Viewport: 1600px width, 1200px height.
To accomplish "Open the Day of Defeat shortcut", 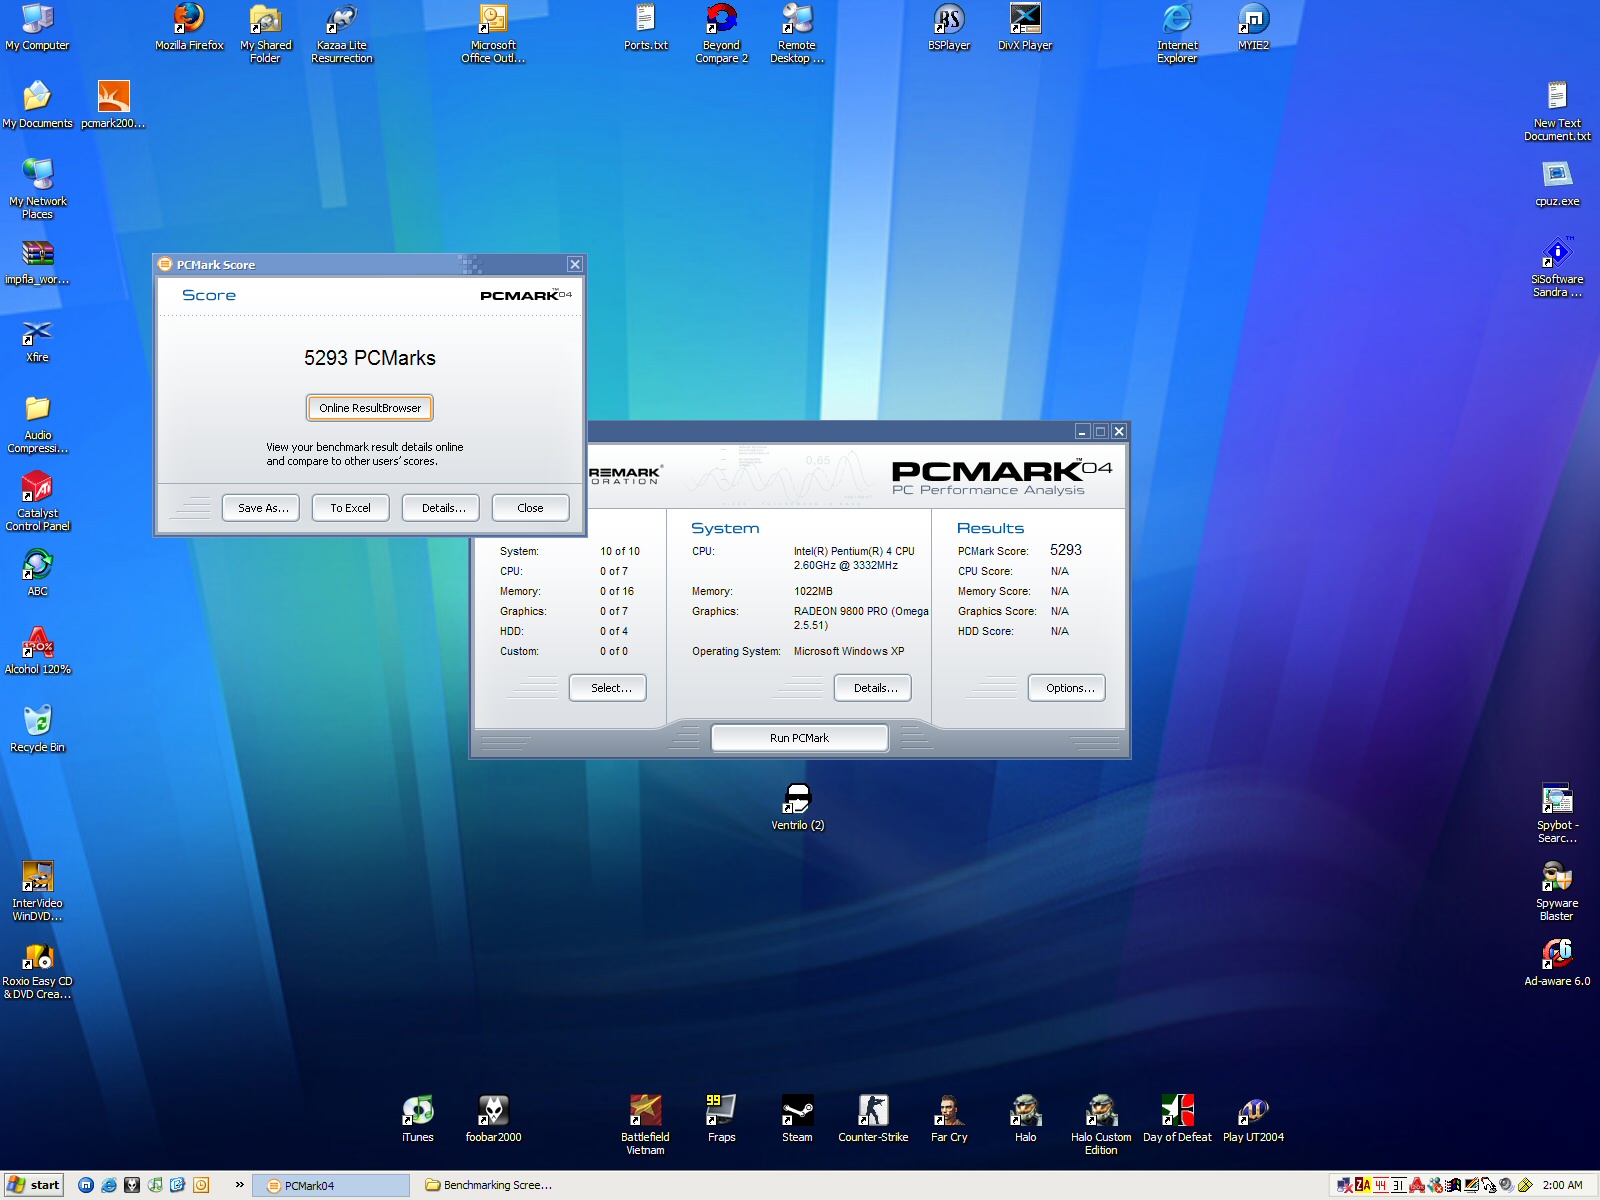I will pos(1177,1120).
